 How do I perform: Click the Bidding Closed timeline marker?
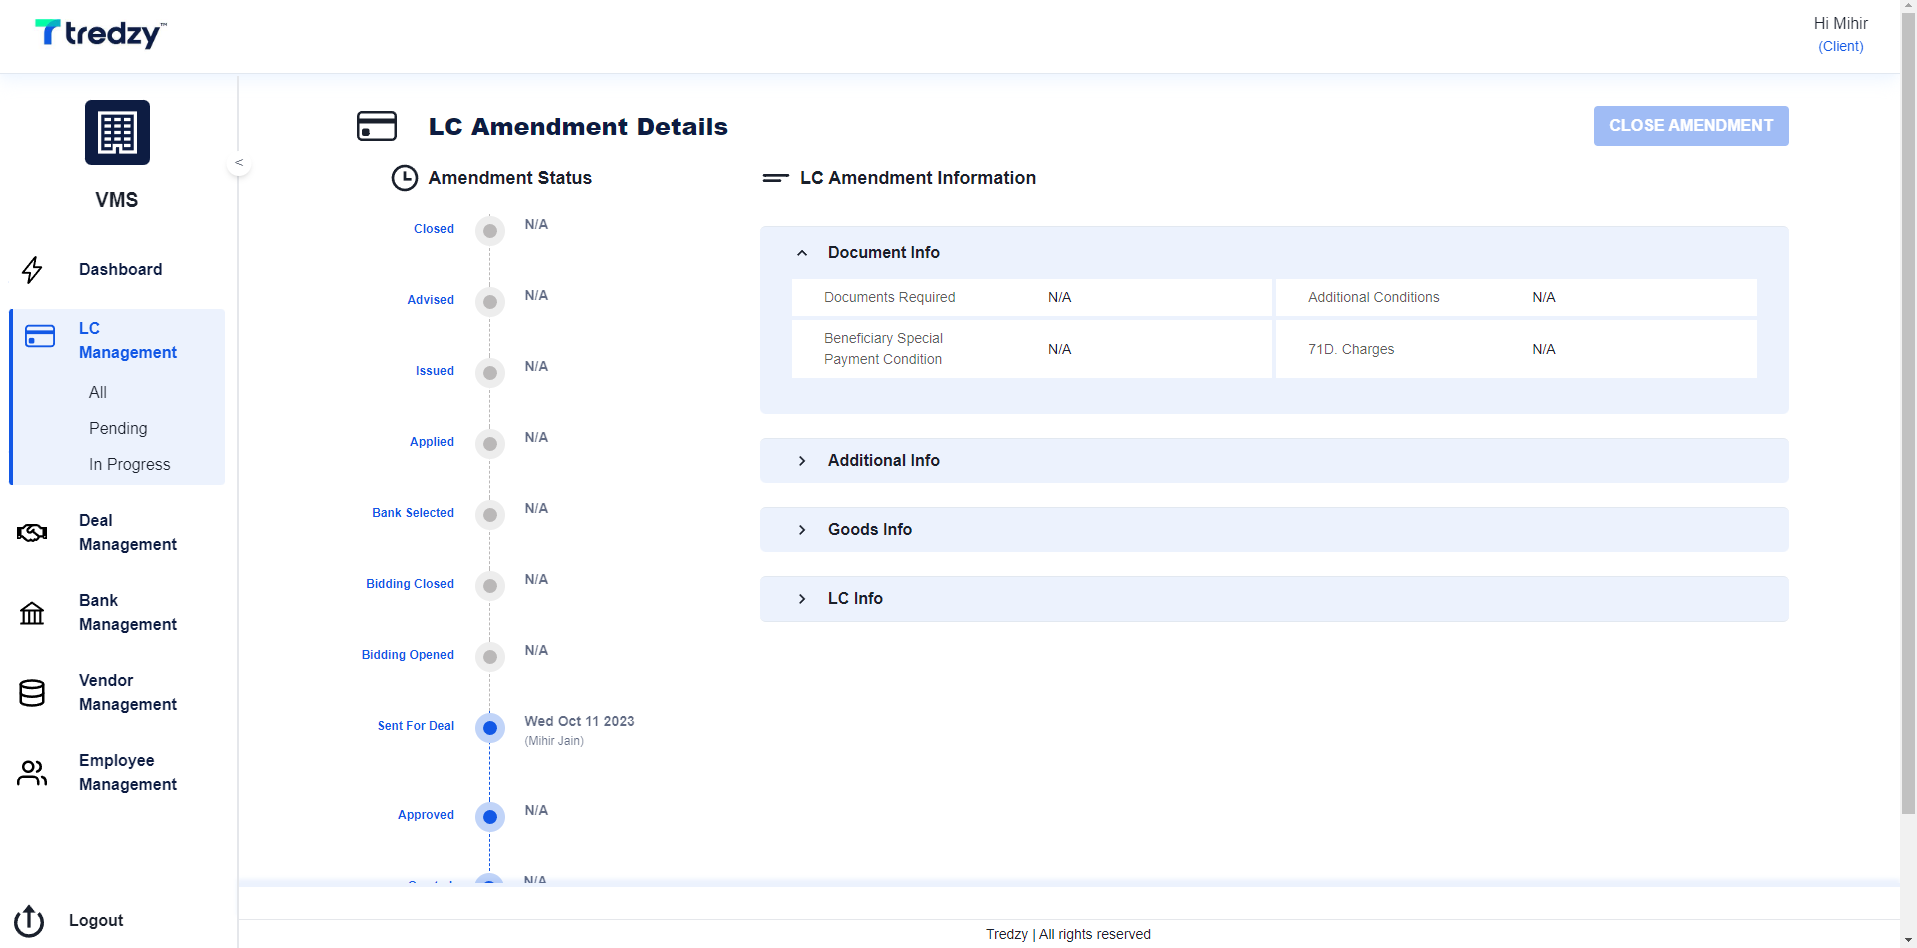pos(490,586)
